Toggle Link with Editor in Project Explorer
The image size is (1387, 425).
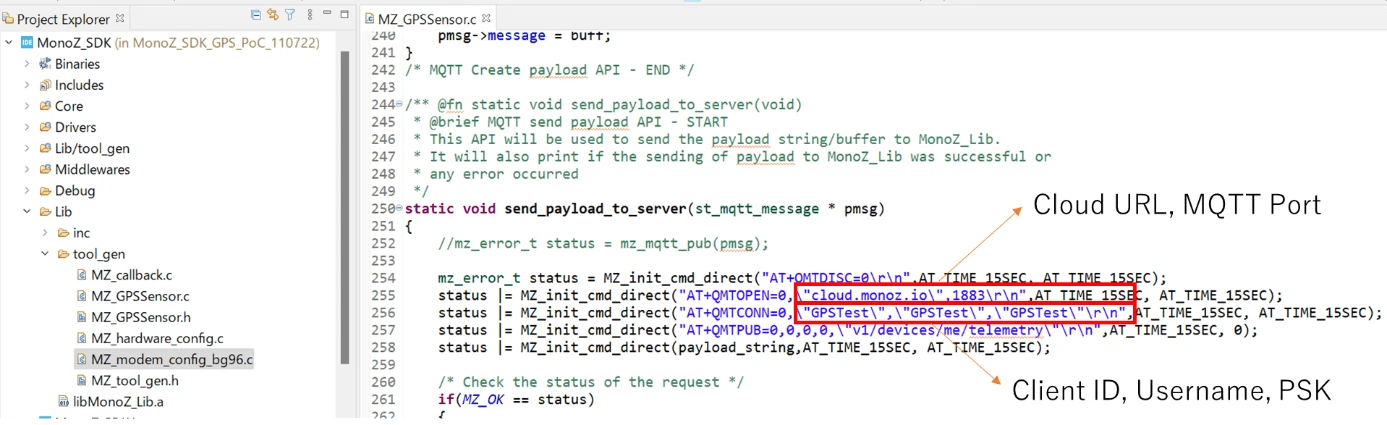point(272,15)
